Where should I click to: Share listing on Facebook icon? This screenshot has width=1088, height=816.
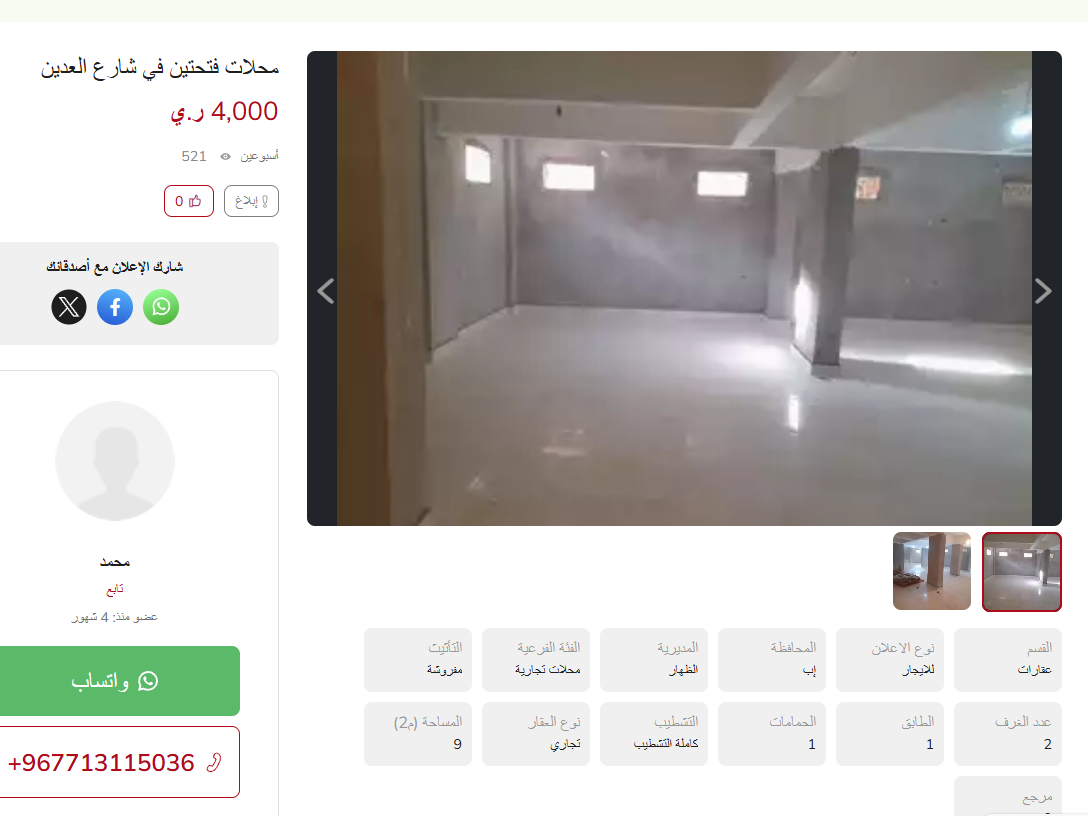115,307
